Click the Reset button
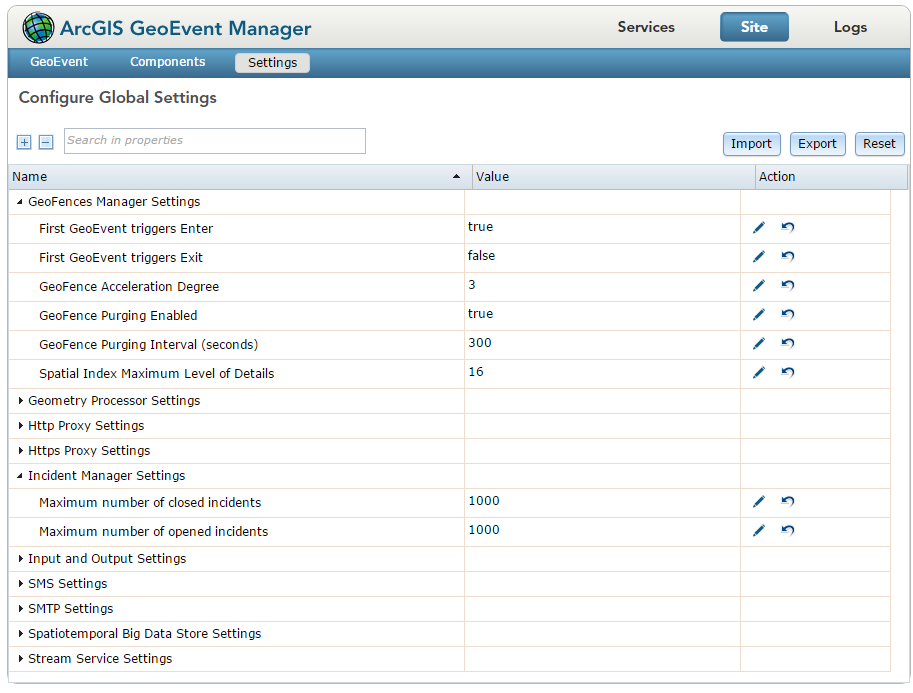Screen dimensions: 913x693 click(x=879, y=144)
